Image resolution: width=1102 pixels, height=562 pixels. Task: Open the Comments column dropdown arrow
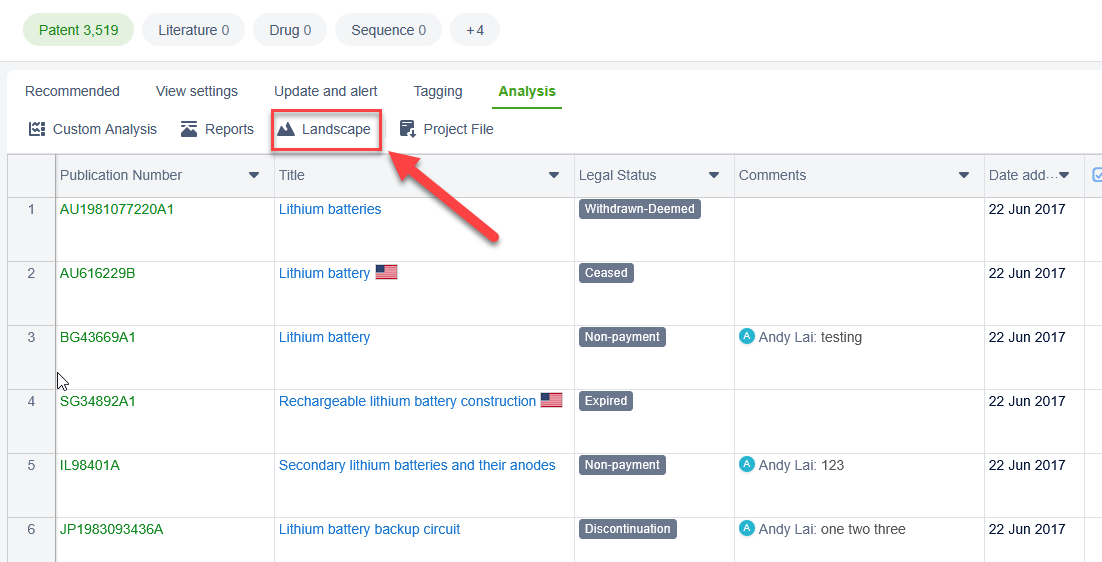click(x=964, y=175)
